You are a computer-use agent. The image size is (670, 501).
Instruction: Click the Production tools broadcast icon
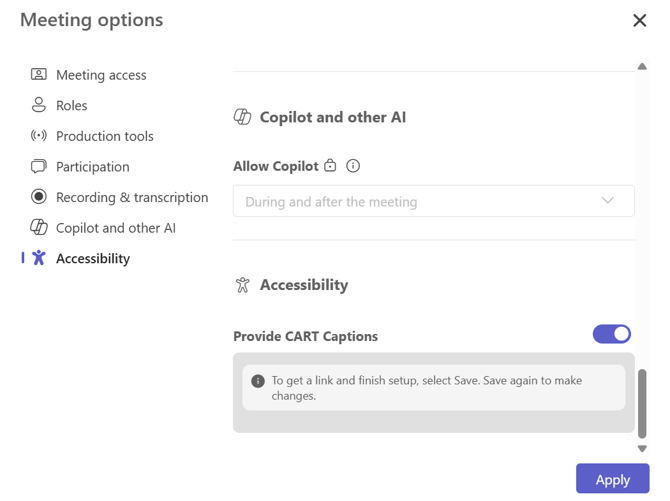pyautogui.click(x=39, y=136)
